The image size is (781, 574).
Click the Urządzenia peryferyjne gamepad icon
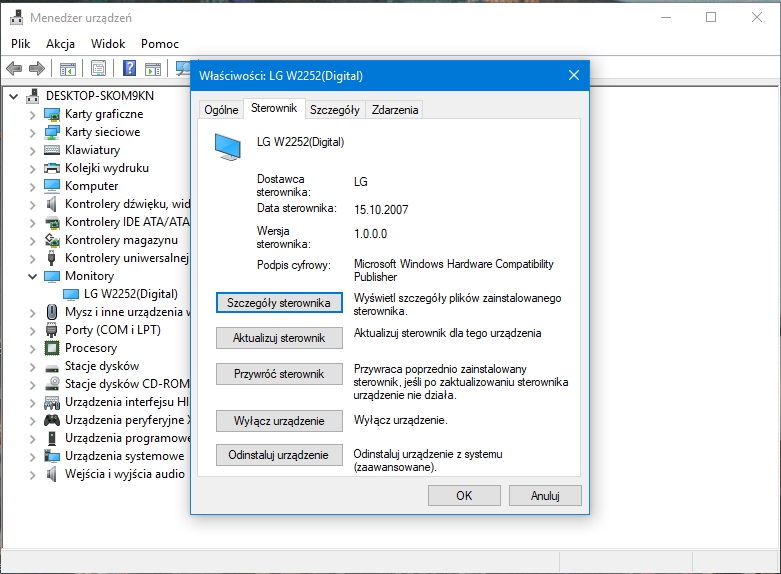click(x=52, y=420)
